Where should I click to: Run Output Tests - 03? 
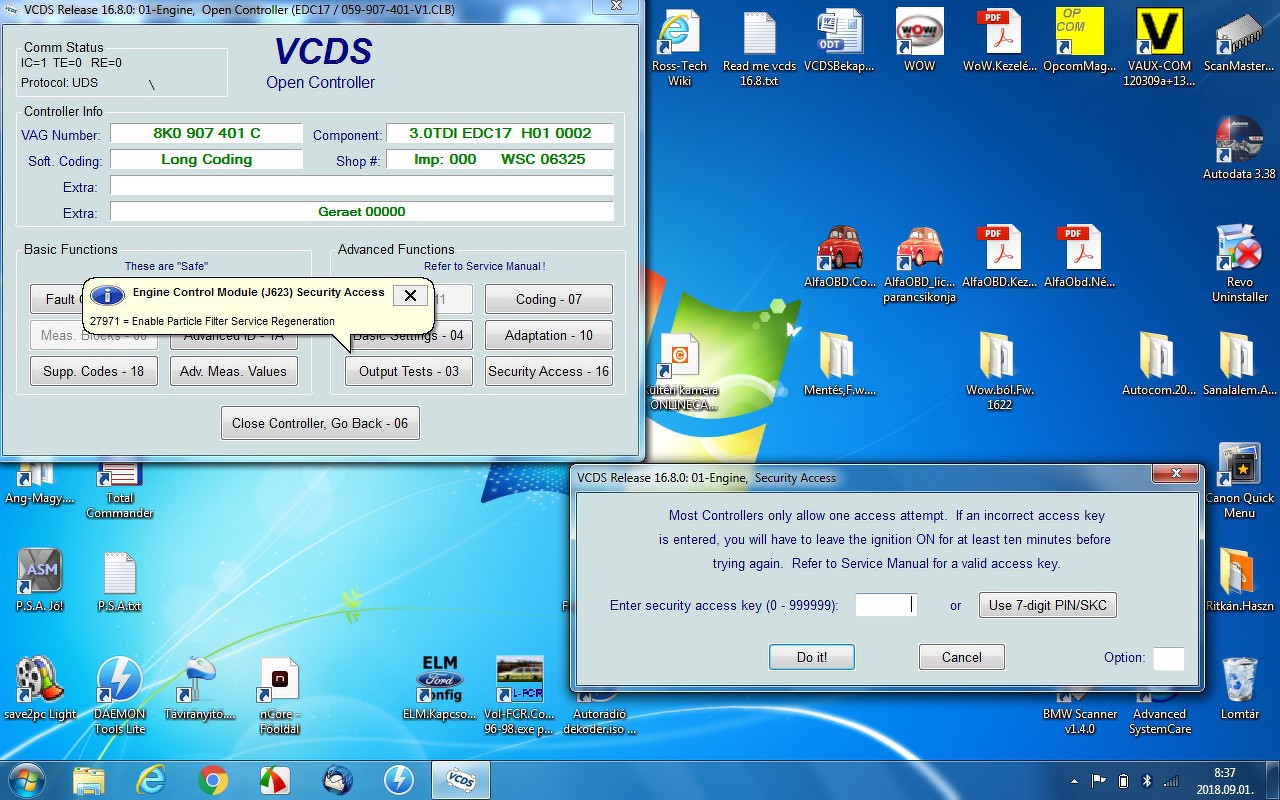[409, 371]
